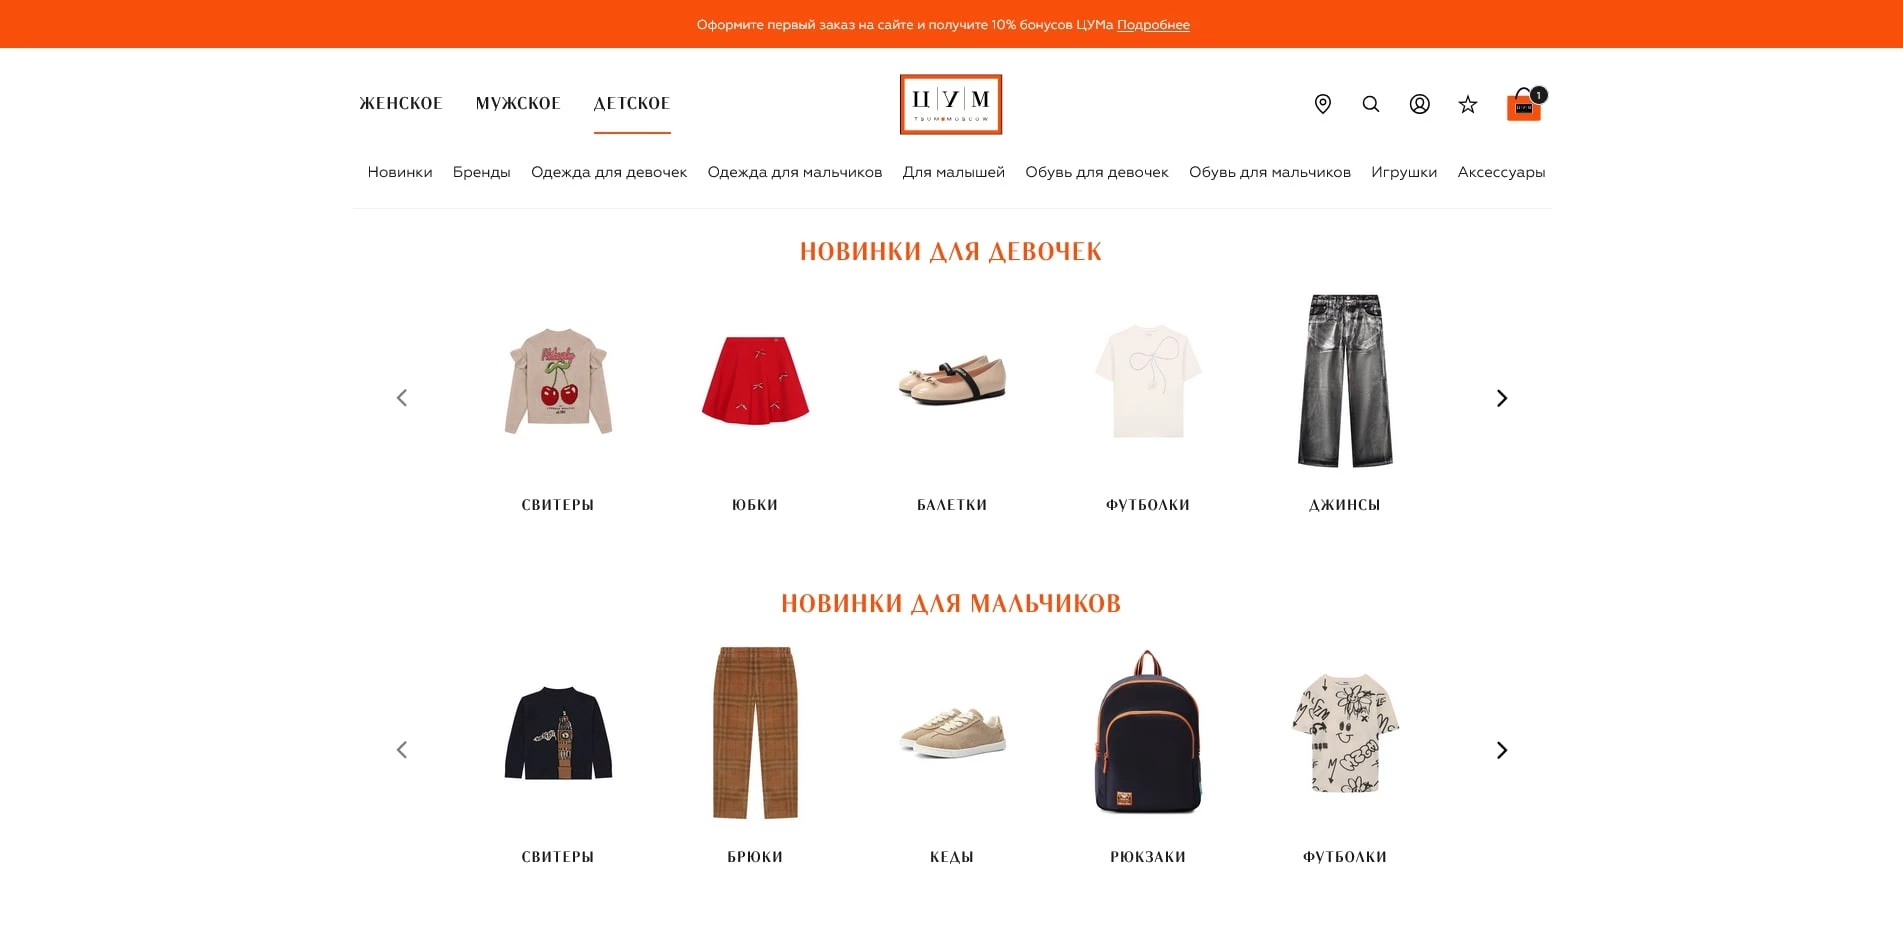Open Одежда для девочек category
This screenshot has height=927, width=1903.
click(x=609, y=172)
